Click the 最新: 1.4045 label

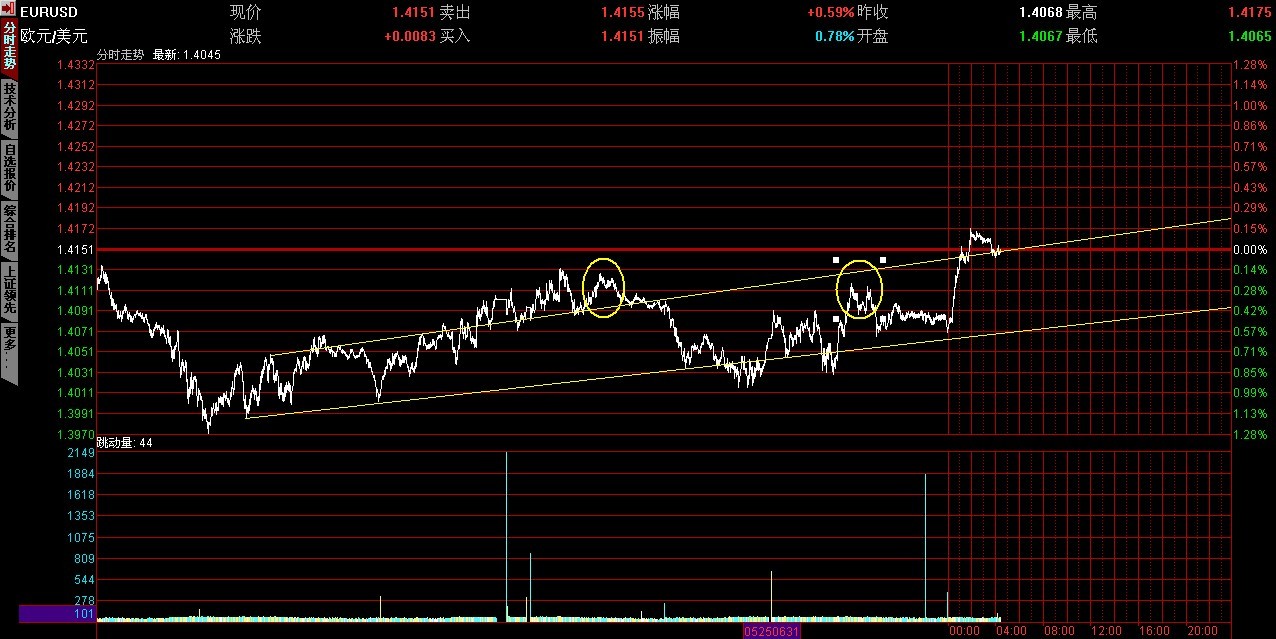point(187,55)
